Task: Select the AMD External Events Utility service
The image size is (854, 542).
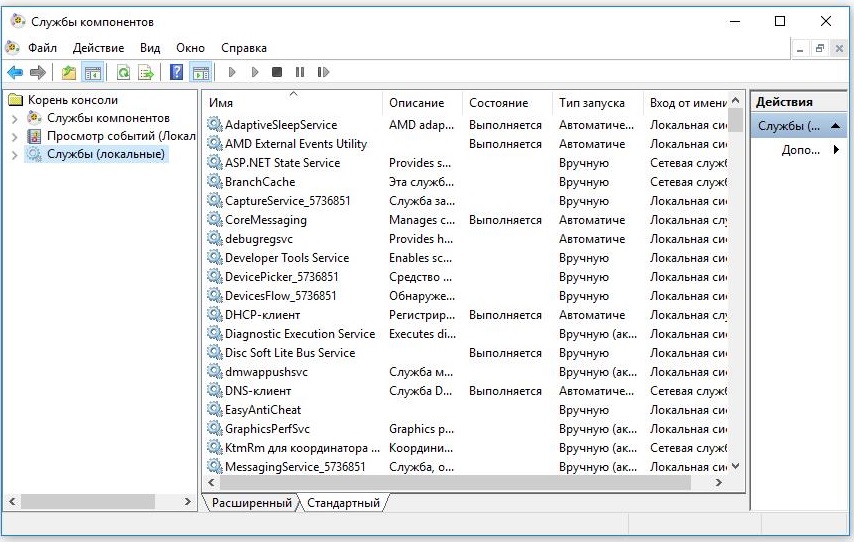Action: pos(296,144)
